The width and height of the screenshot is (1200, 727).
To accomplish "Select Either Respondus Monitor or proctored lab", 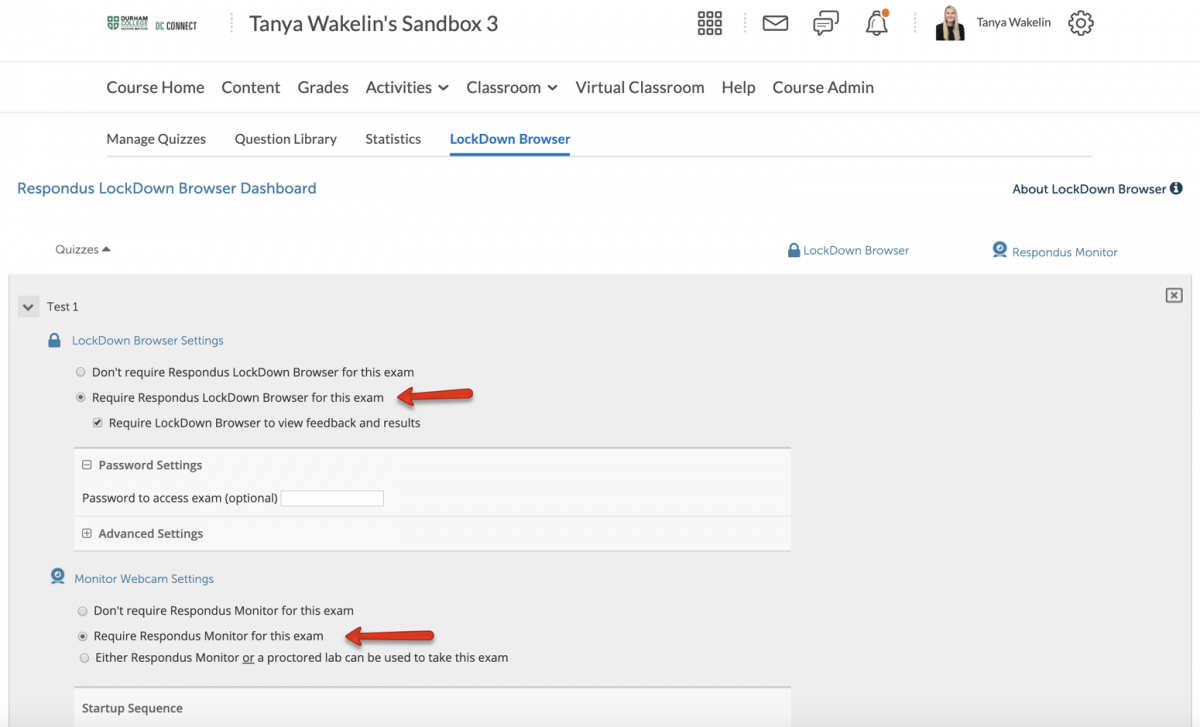I will [83, 658].
